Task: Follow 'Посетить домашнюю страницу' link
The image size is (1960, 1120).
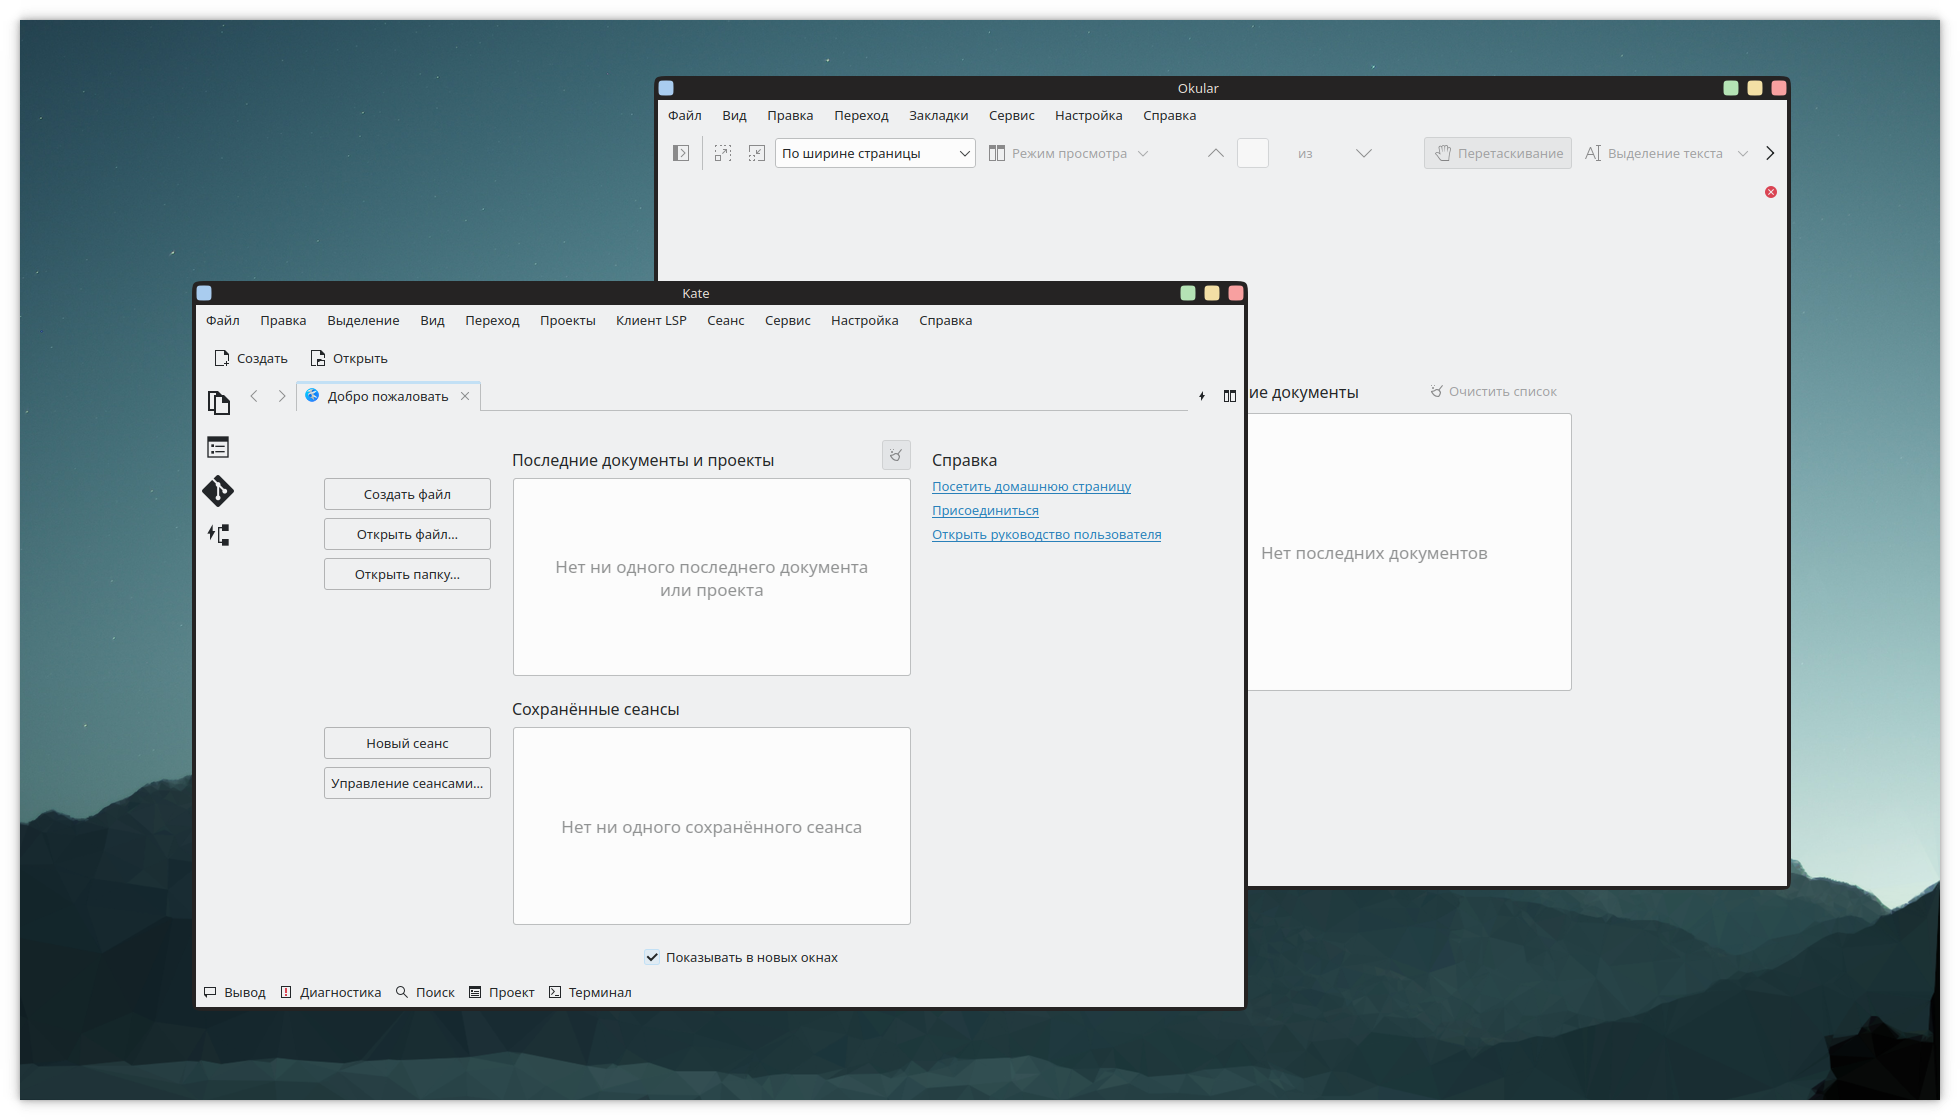Action: (1031, 486)
